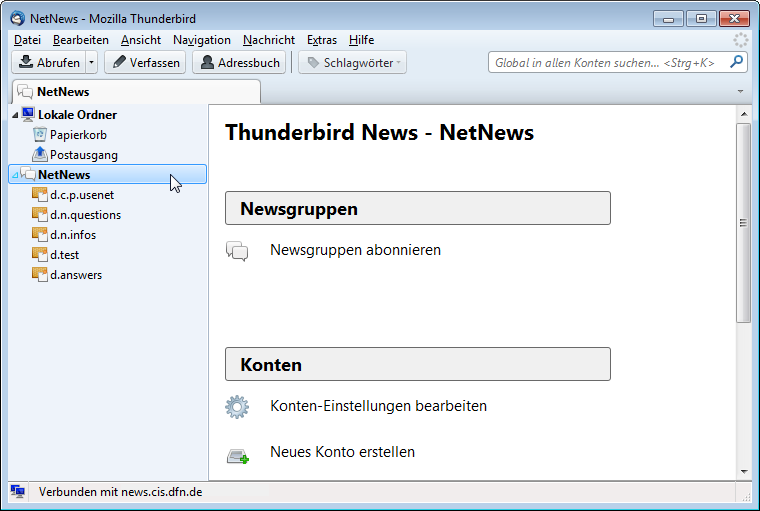Click the d.c.p.usenet newsgroup icon

tap(39, 194)
